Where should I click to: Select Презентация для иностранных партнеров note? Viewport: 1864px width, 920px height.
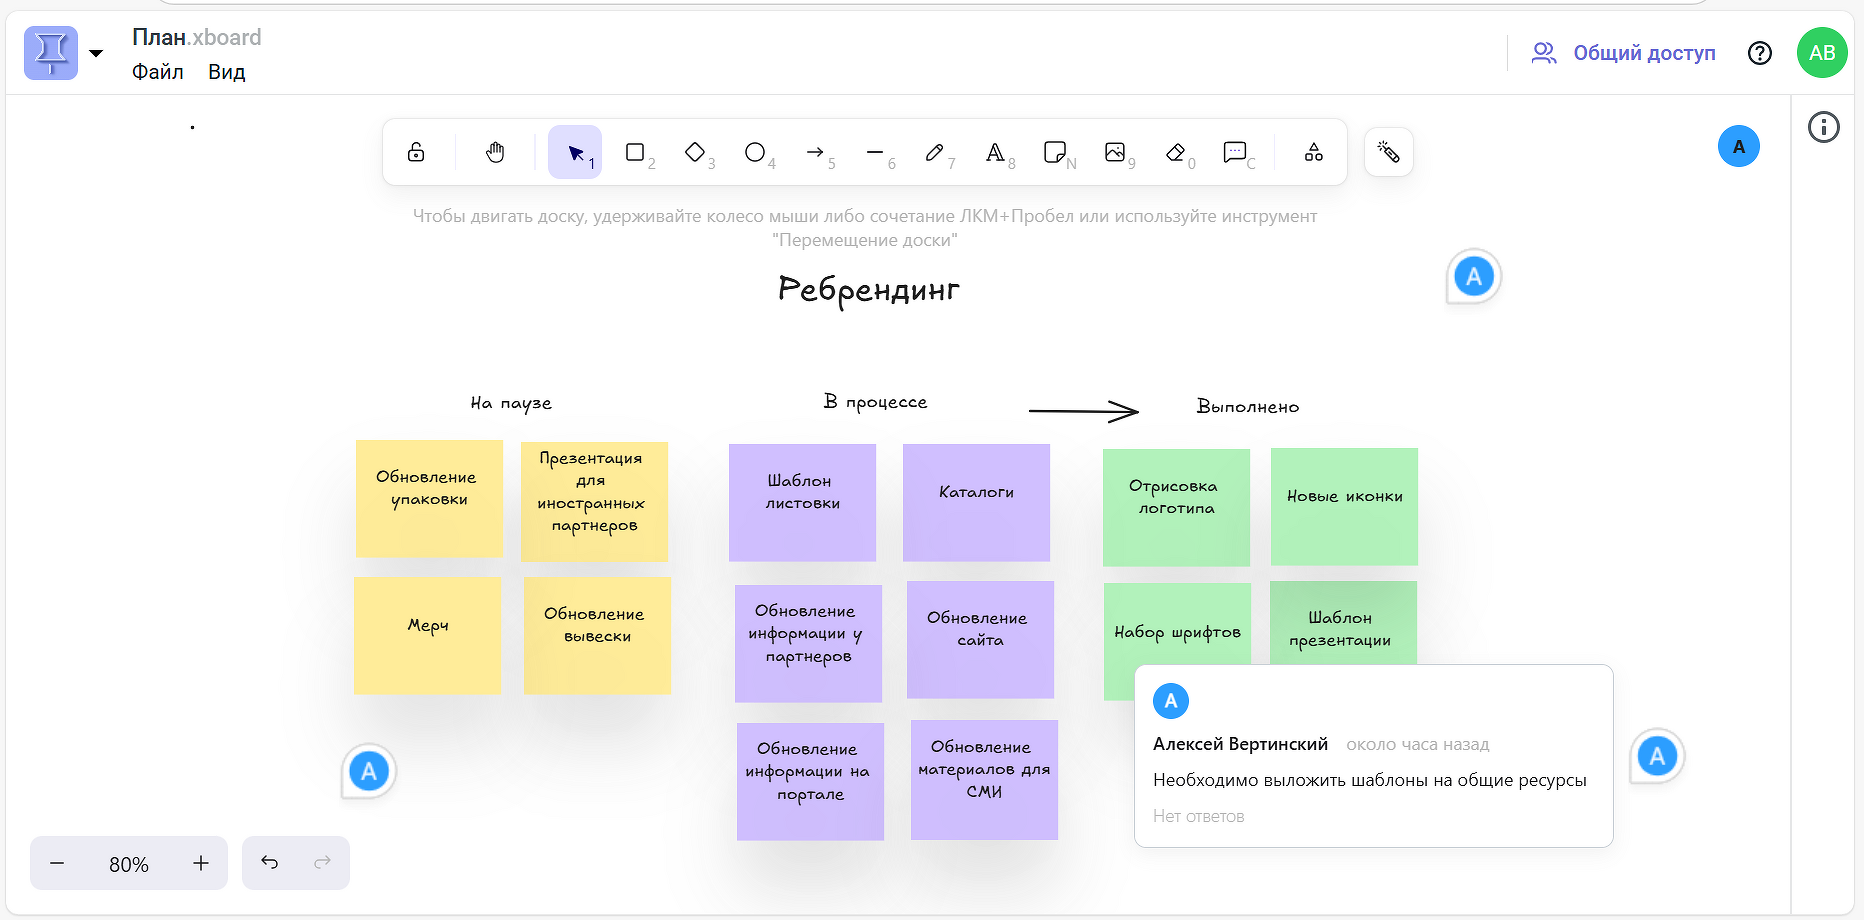(594, 501)
